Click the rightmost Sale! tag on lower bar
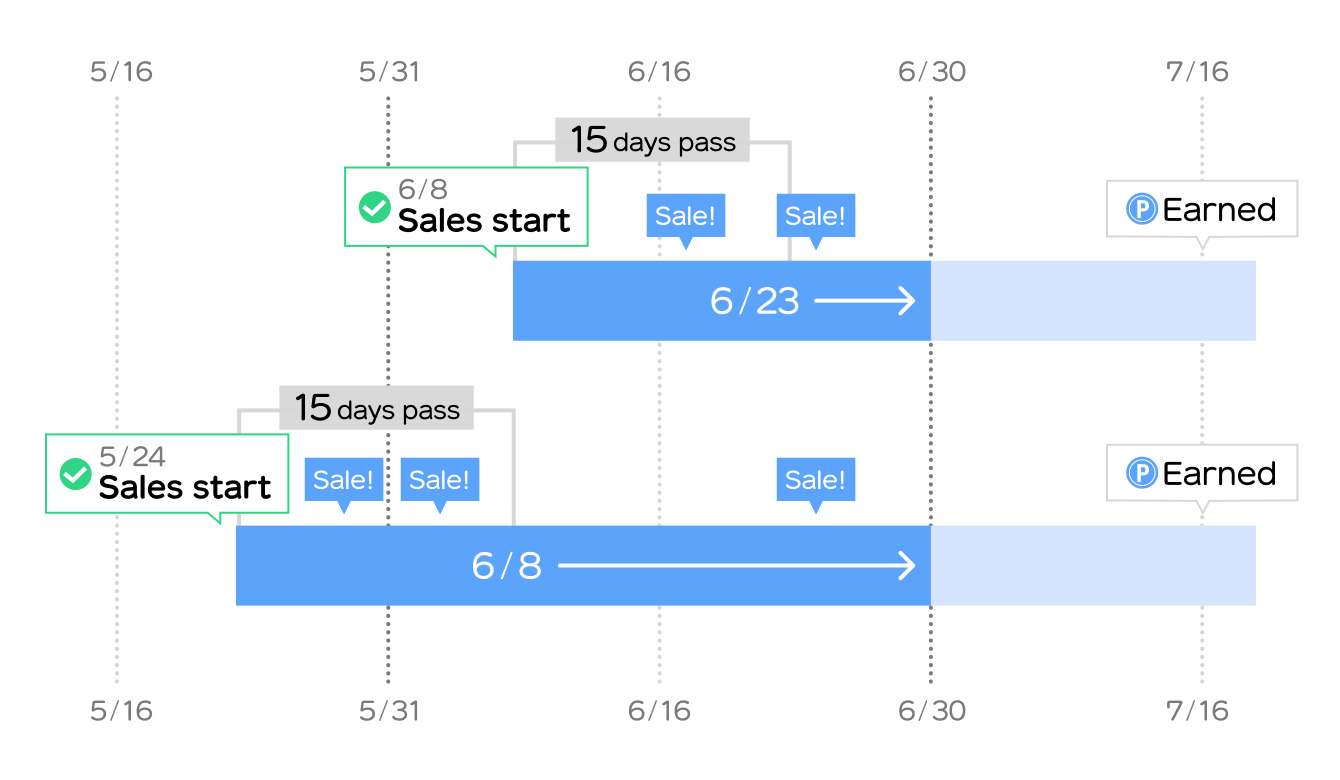This screenshot has height=780, width=1340. (815, 480)
